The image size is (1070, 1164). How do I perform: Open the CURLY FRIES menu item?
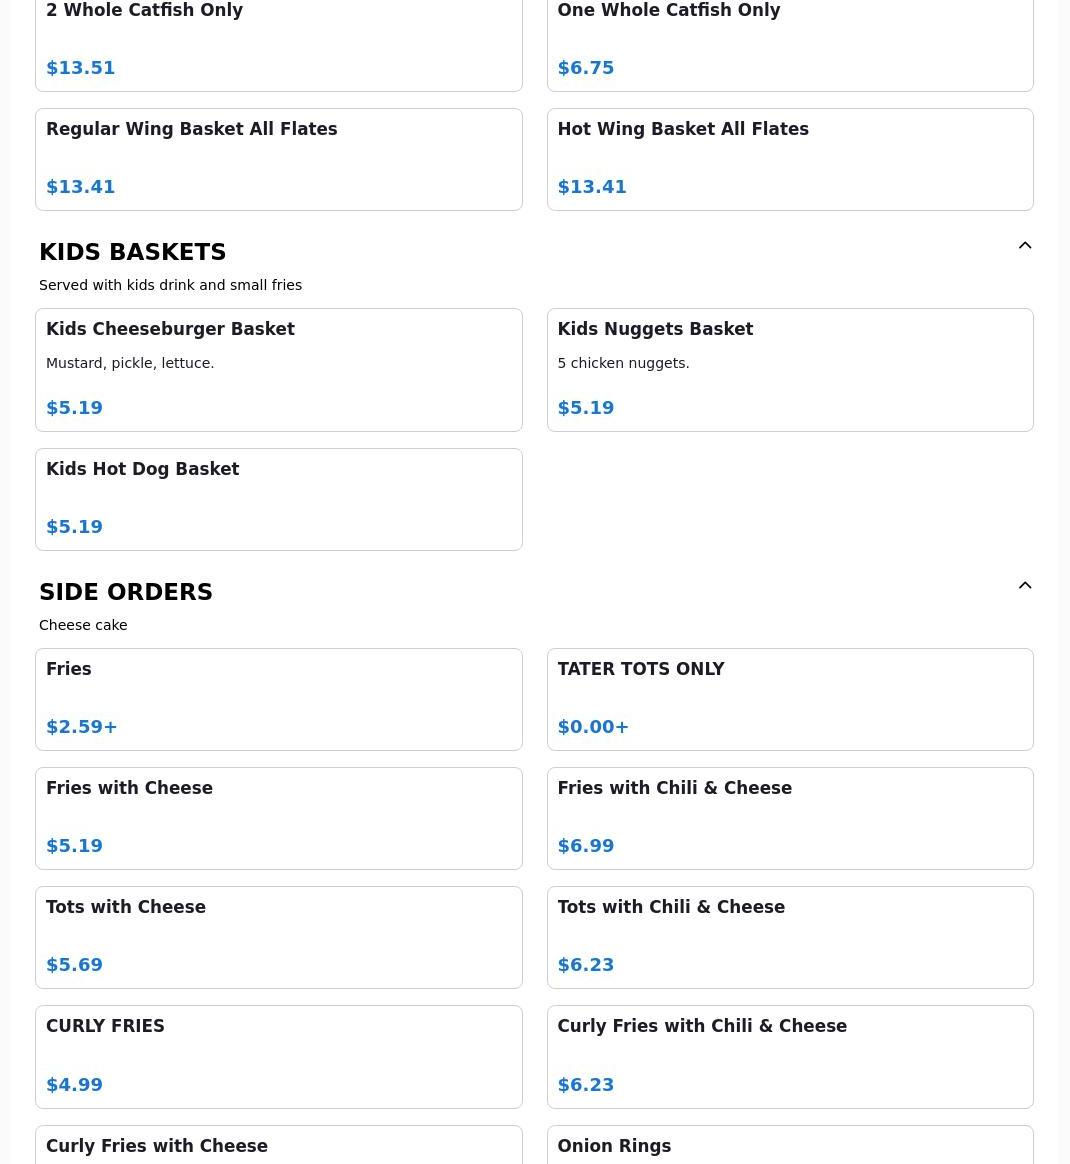tap(278, 1056)
